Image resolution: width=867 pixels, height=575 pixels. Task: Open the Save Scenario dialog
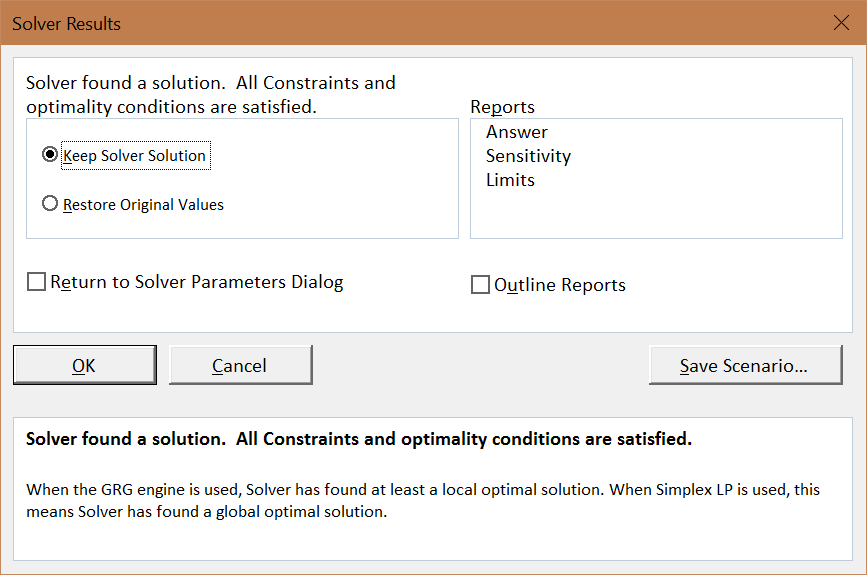click(x=744, y=365)
